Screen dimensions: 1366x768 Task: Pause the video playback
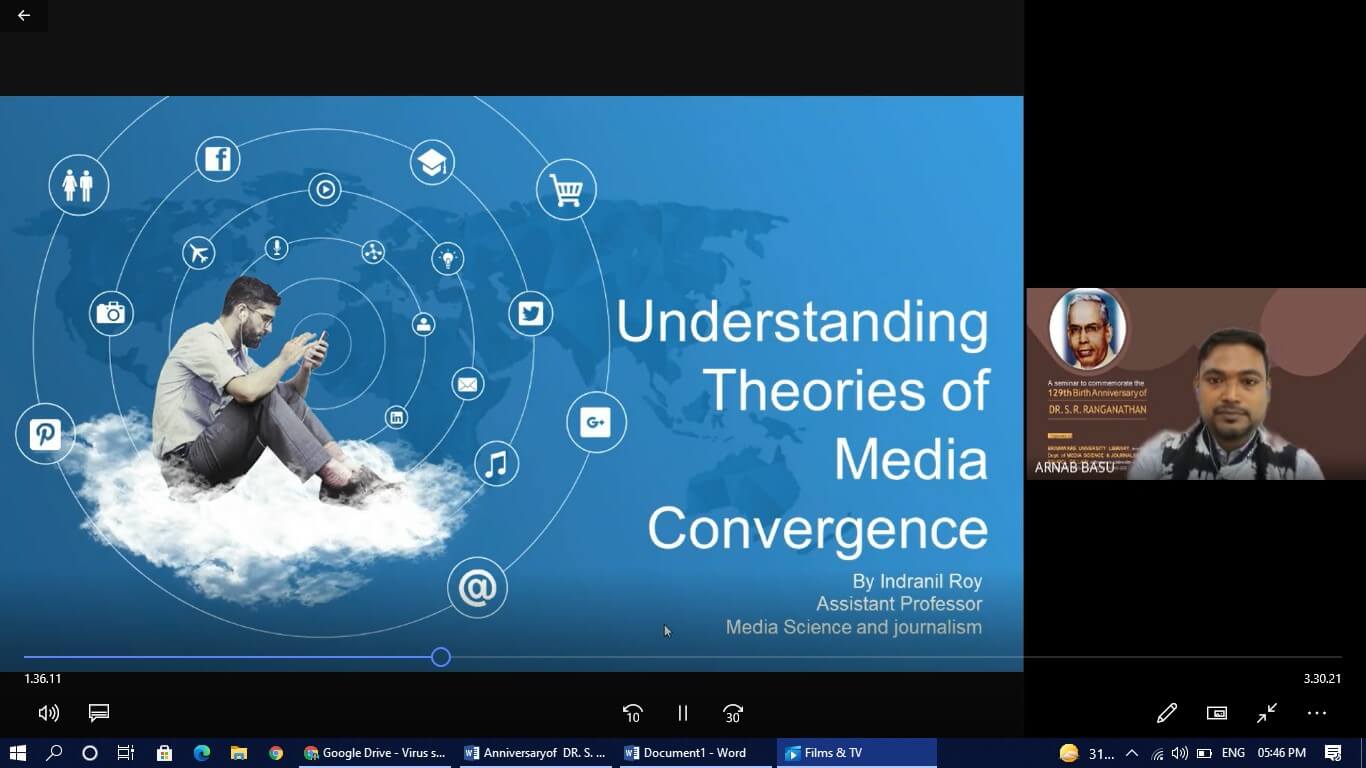(683, 713)
